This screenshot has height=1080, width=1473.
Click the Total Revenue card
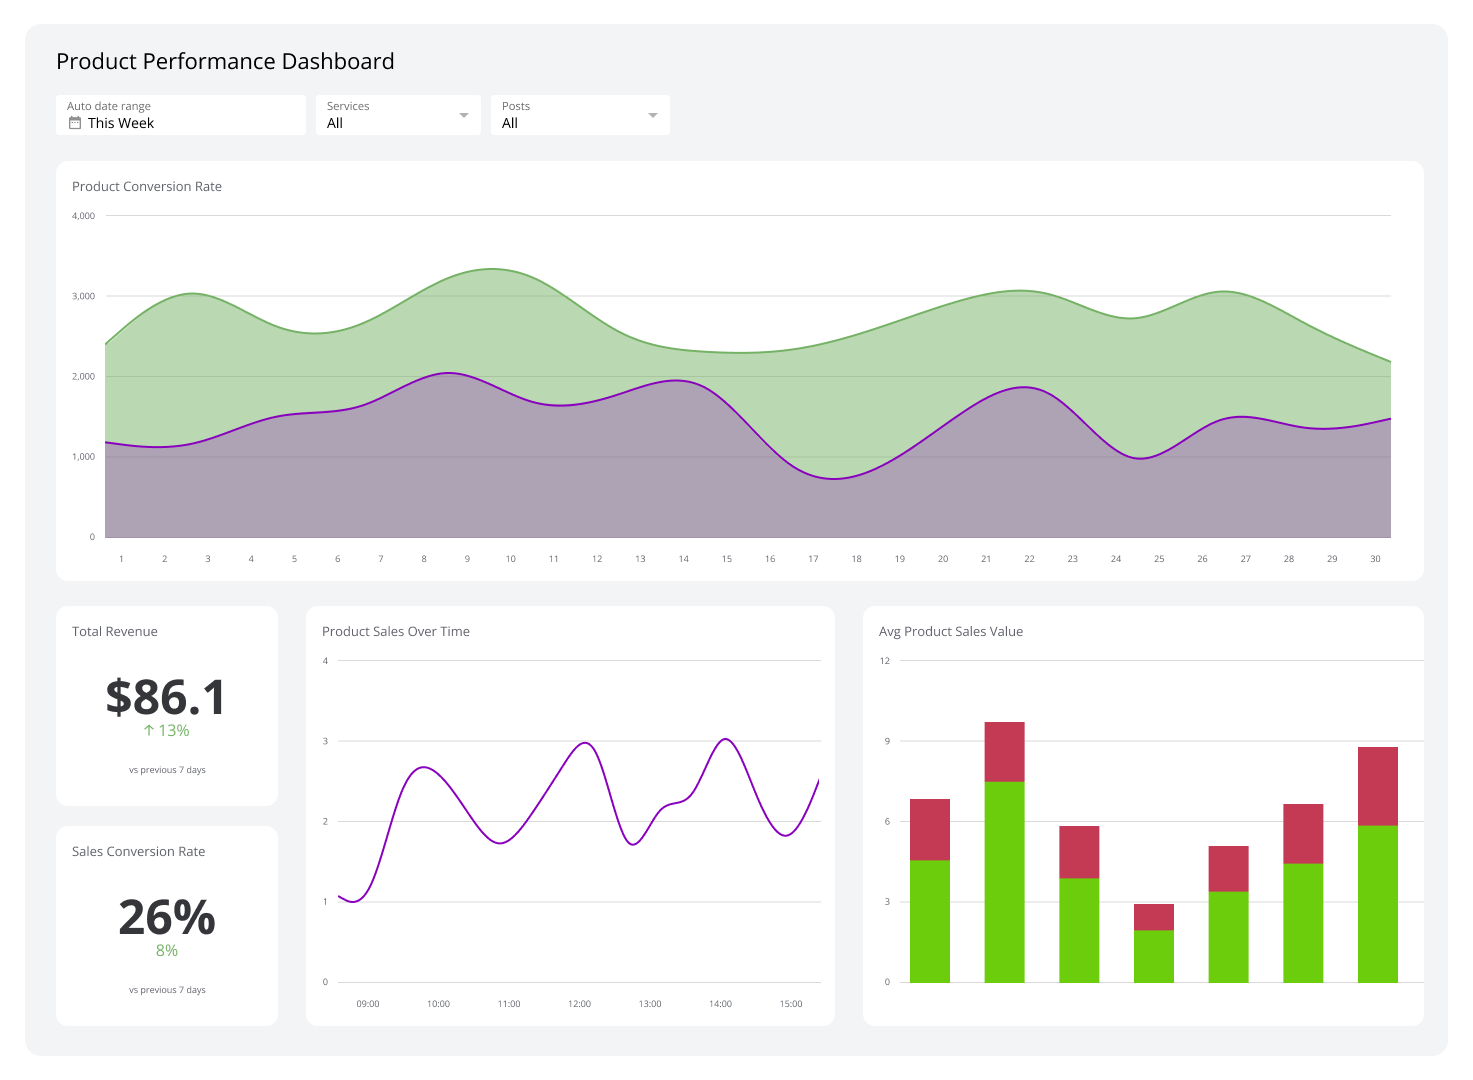(167, 705)
